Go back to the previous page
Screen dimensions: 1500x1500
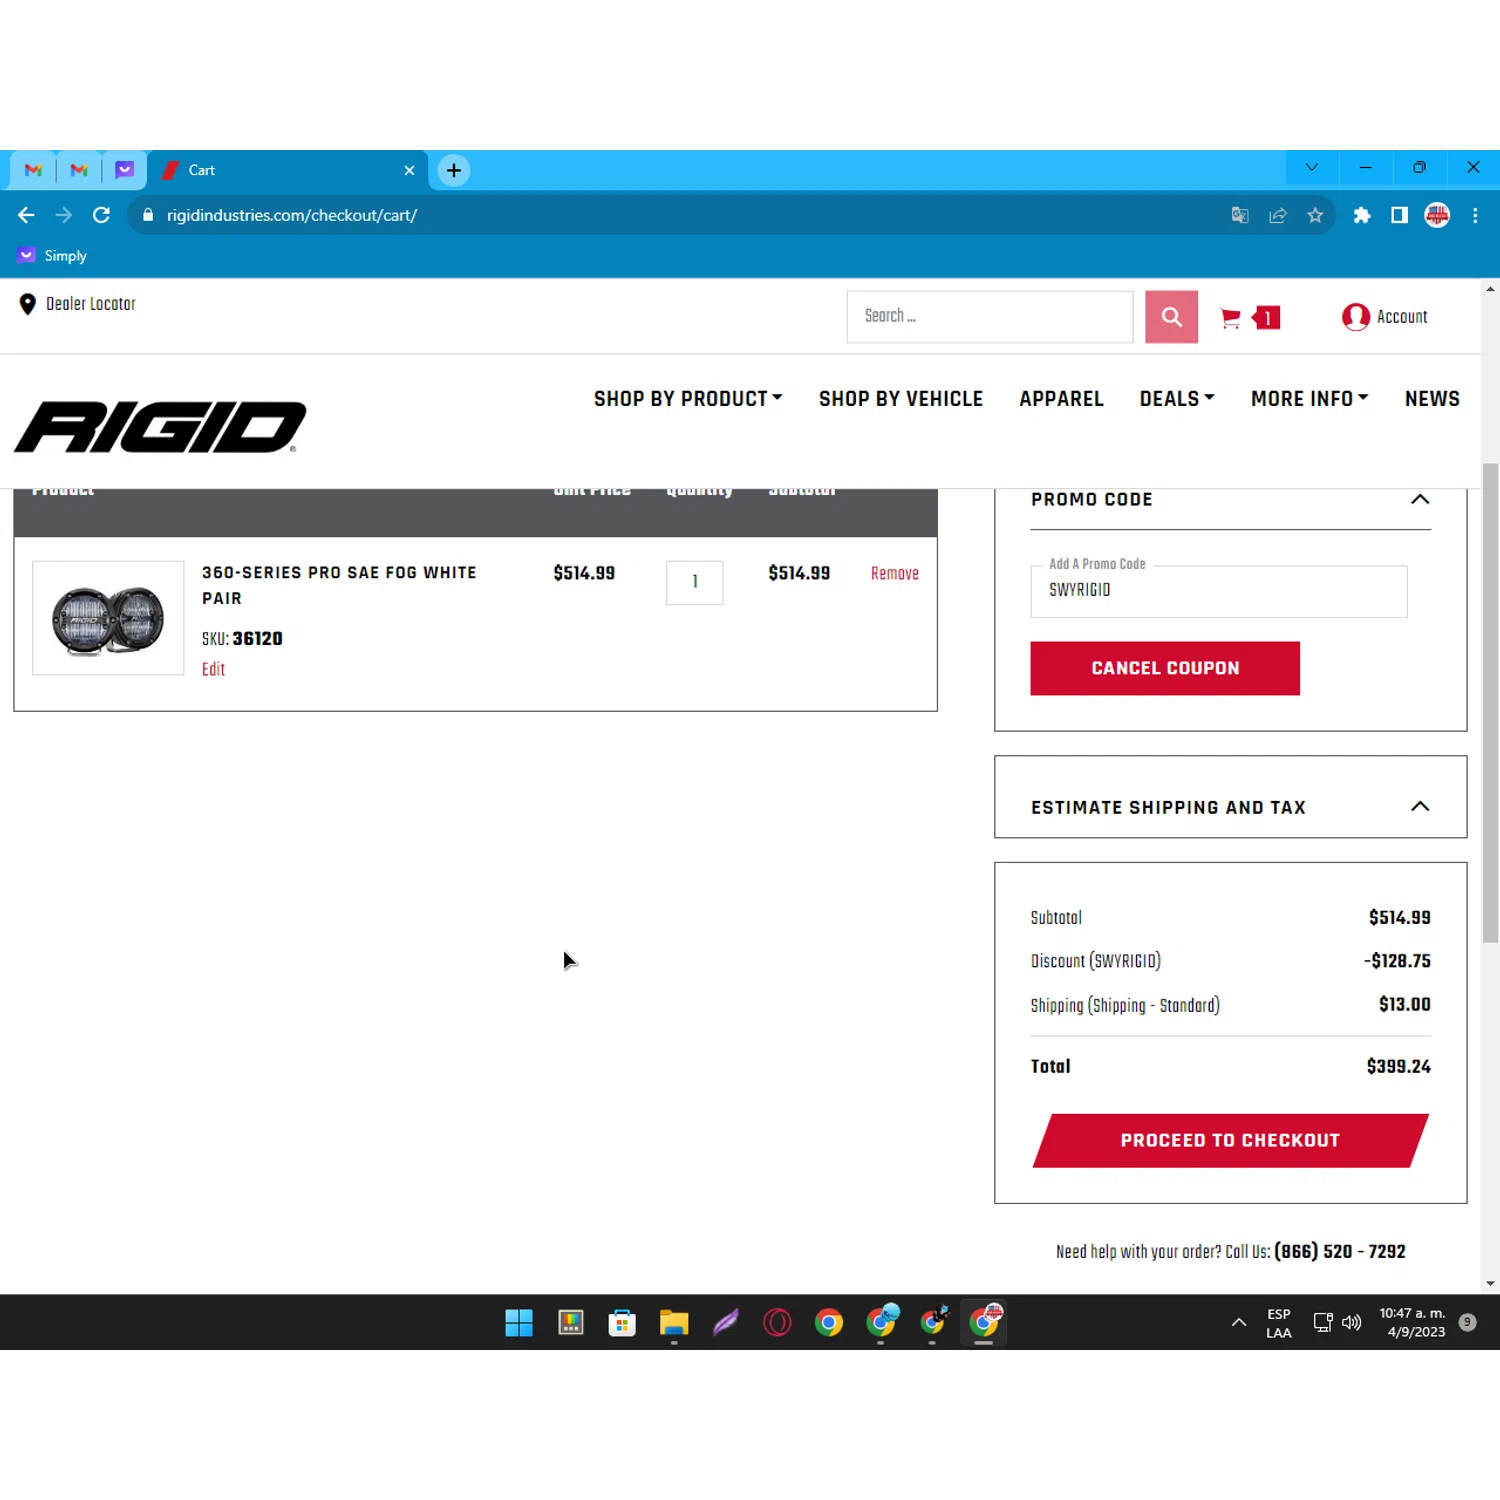point(26,215)
